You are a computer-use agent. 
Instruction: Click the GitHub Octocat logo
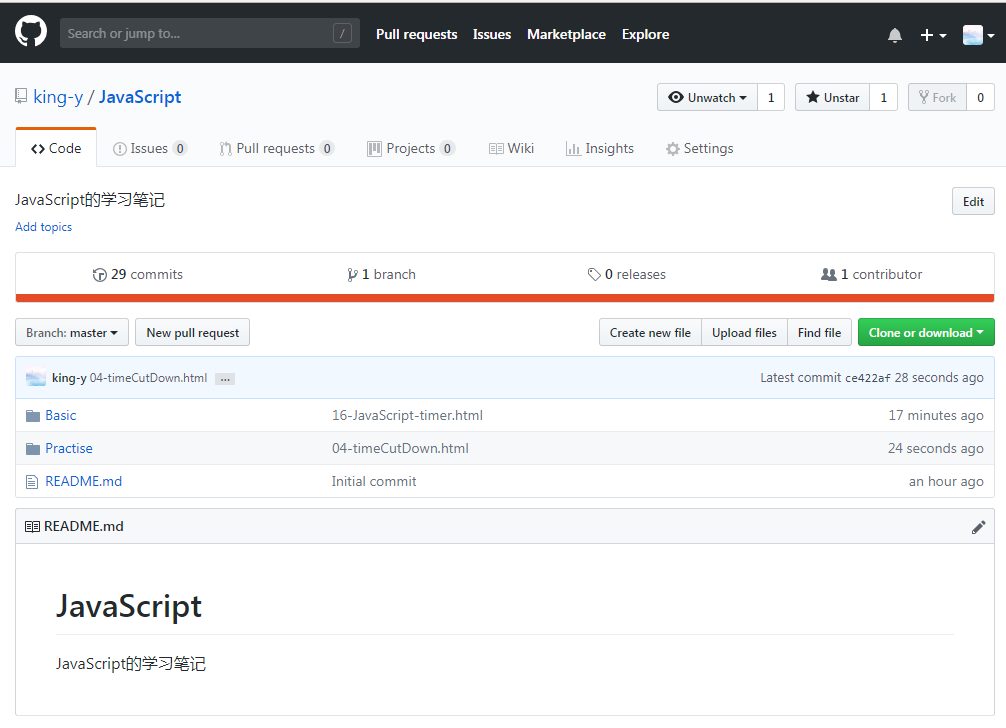[31, 31]
